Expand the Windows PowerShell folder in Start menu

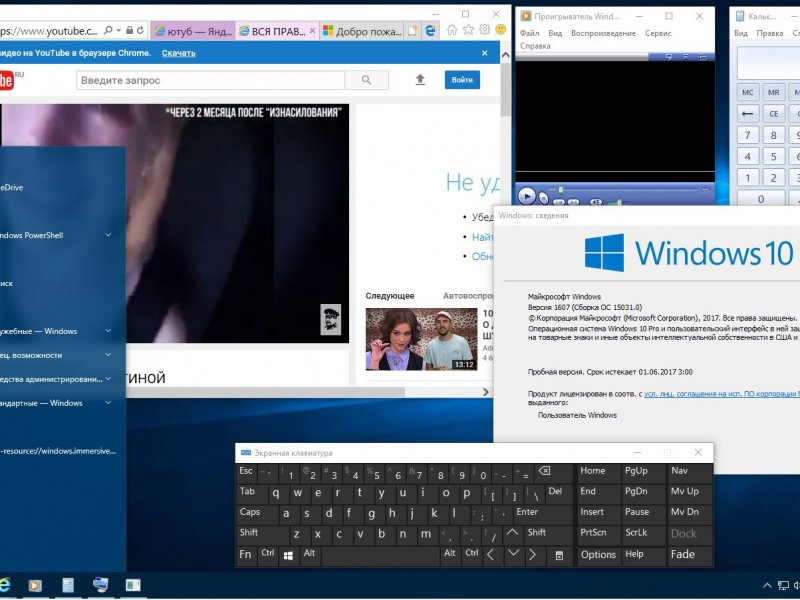[108, 235]
